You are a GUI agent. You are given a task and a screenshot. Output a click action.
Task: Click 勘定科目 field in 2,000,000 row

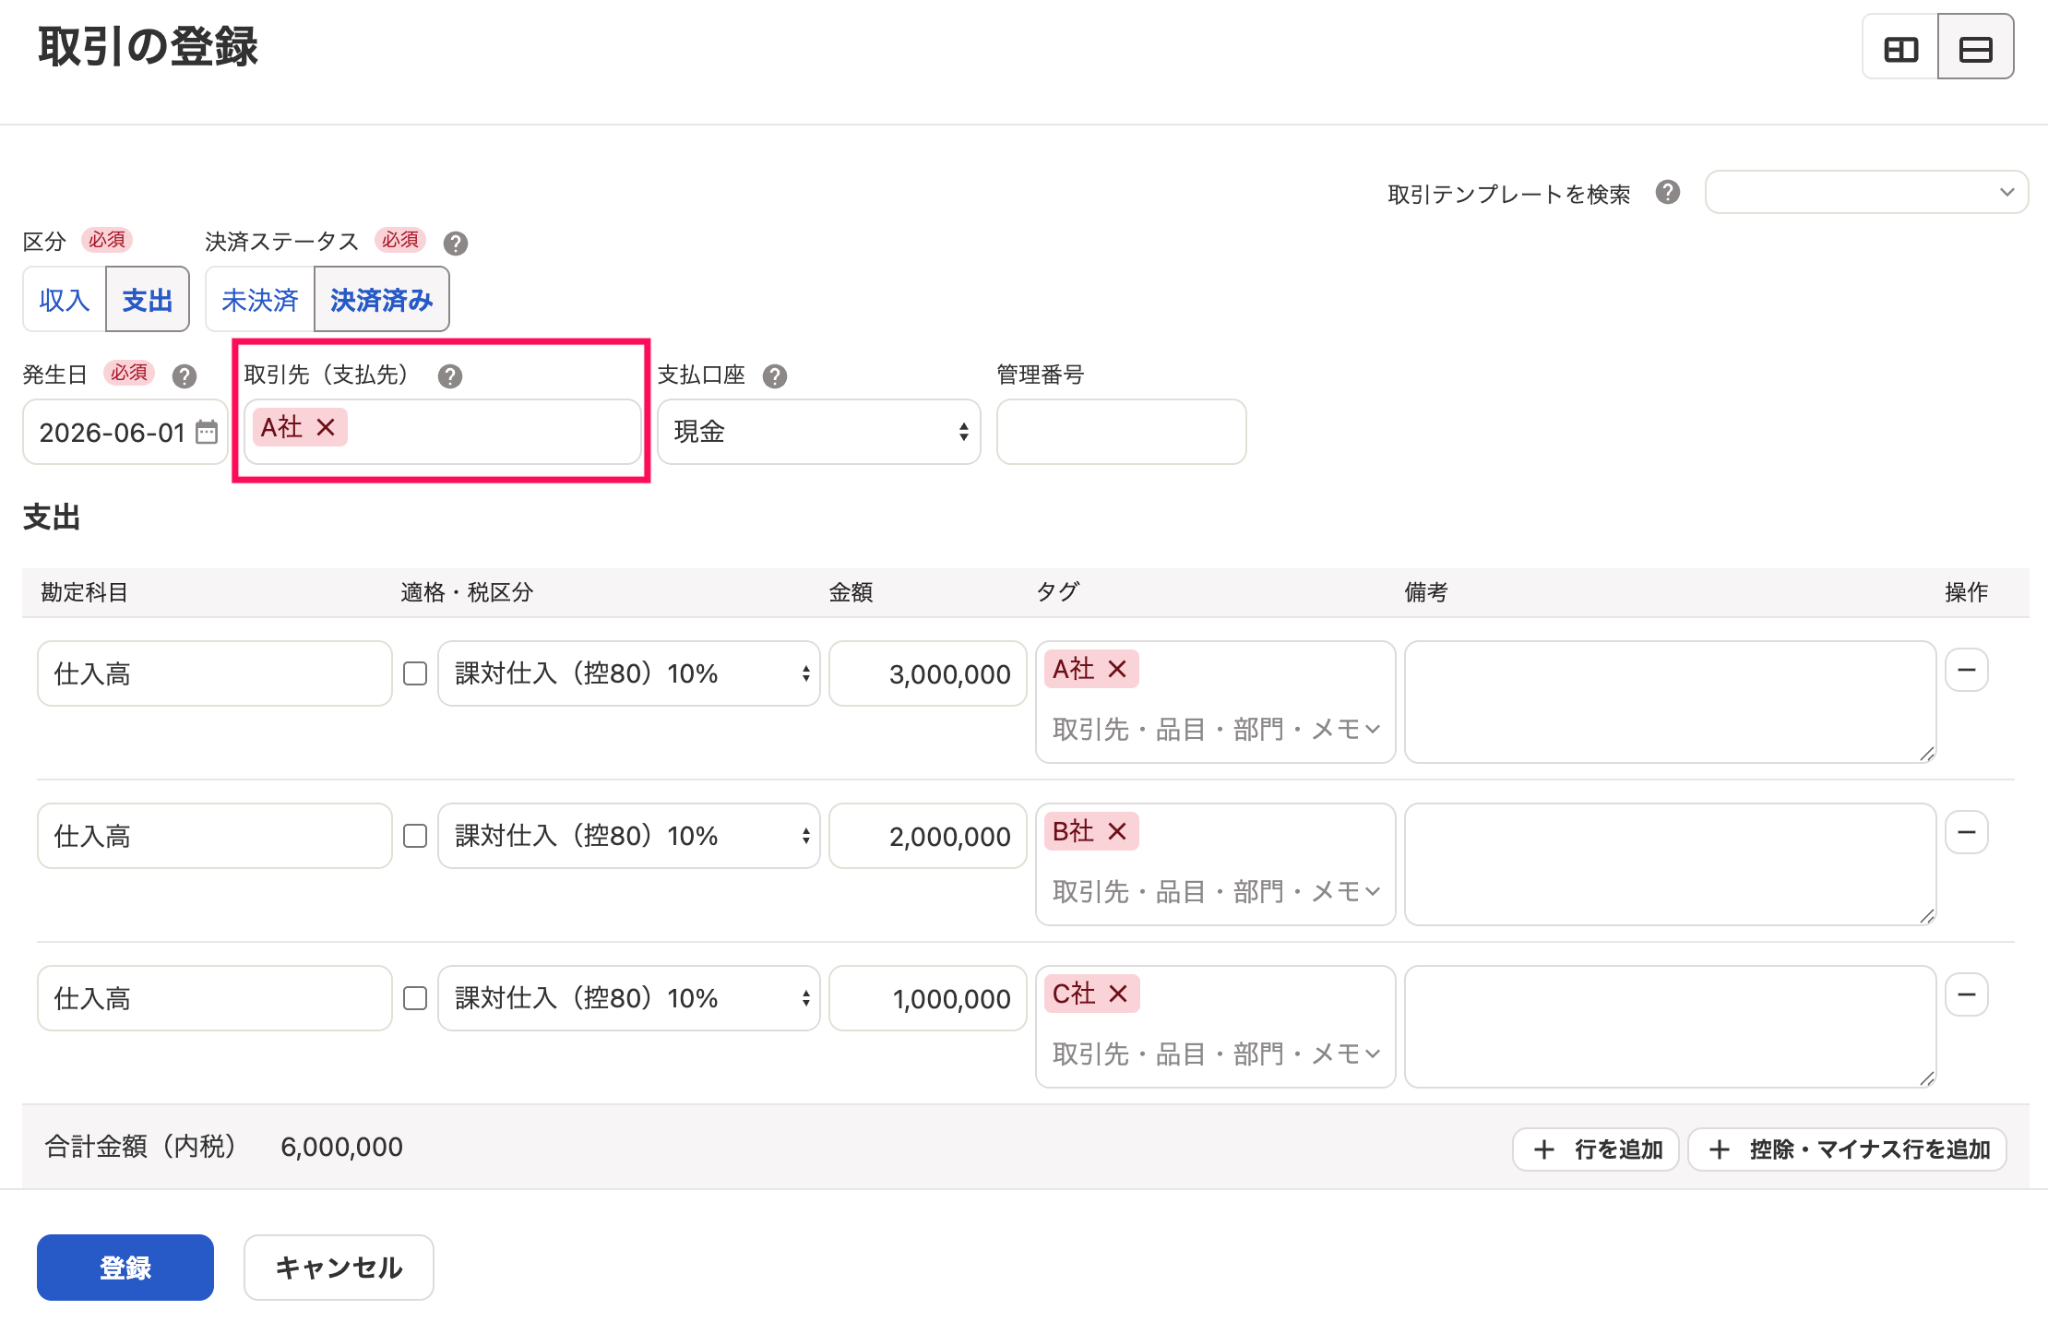(214, 836)
